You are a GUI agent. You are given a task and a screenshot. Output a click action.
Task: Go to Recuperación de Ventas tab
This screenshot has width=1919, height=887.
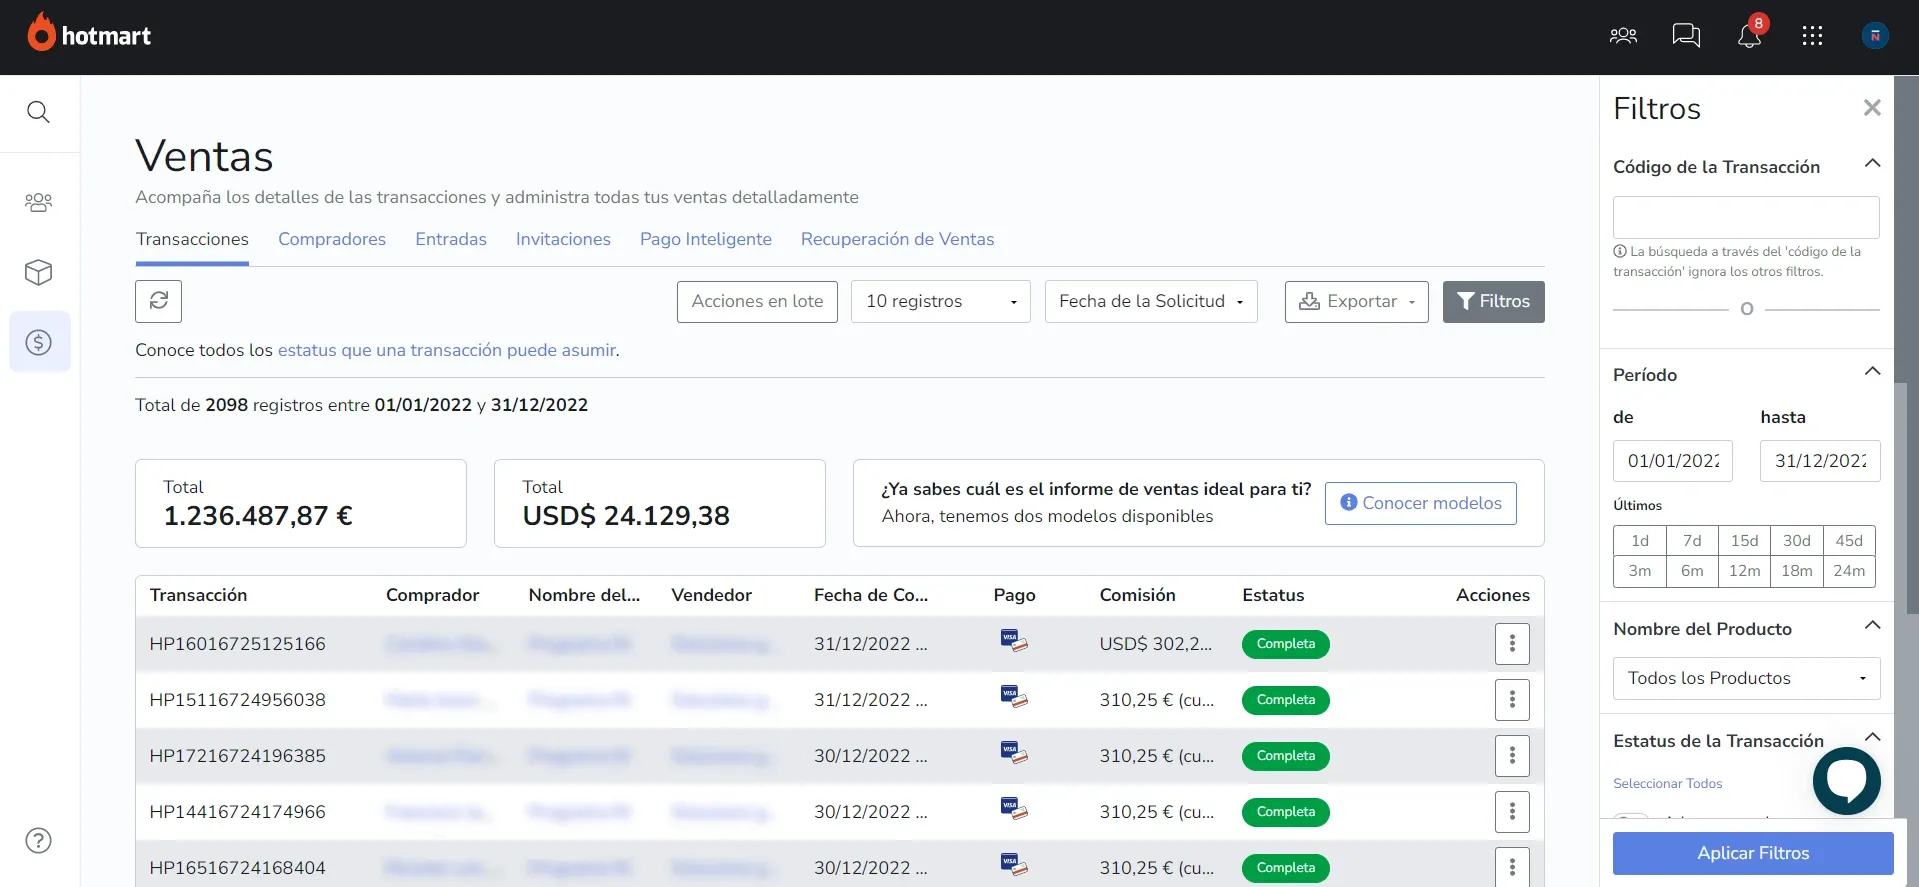point(897,239)
